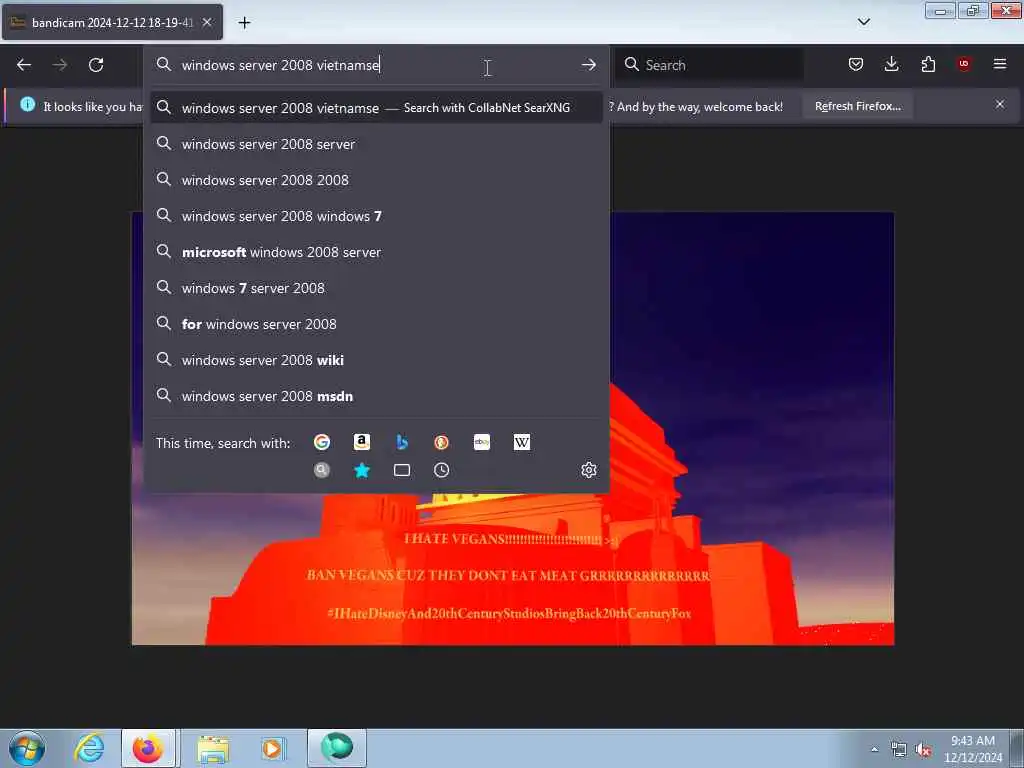
Task: Open search settings gear icon
Action: tap(589, 470)
